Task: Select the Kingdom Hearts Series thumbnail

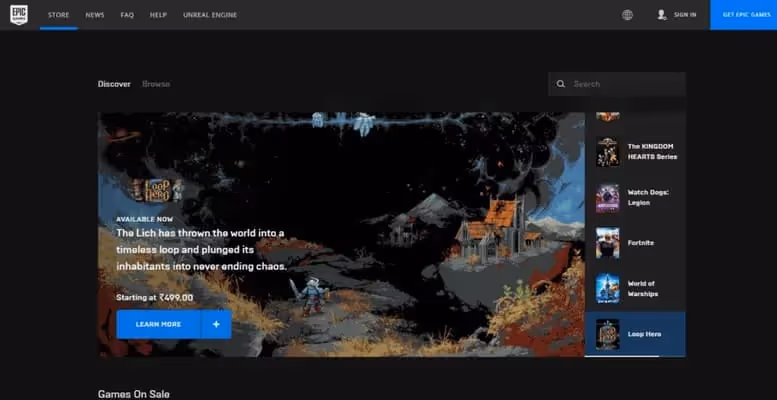Action: pyautogui.click(x=607, y=152)
